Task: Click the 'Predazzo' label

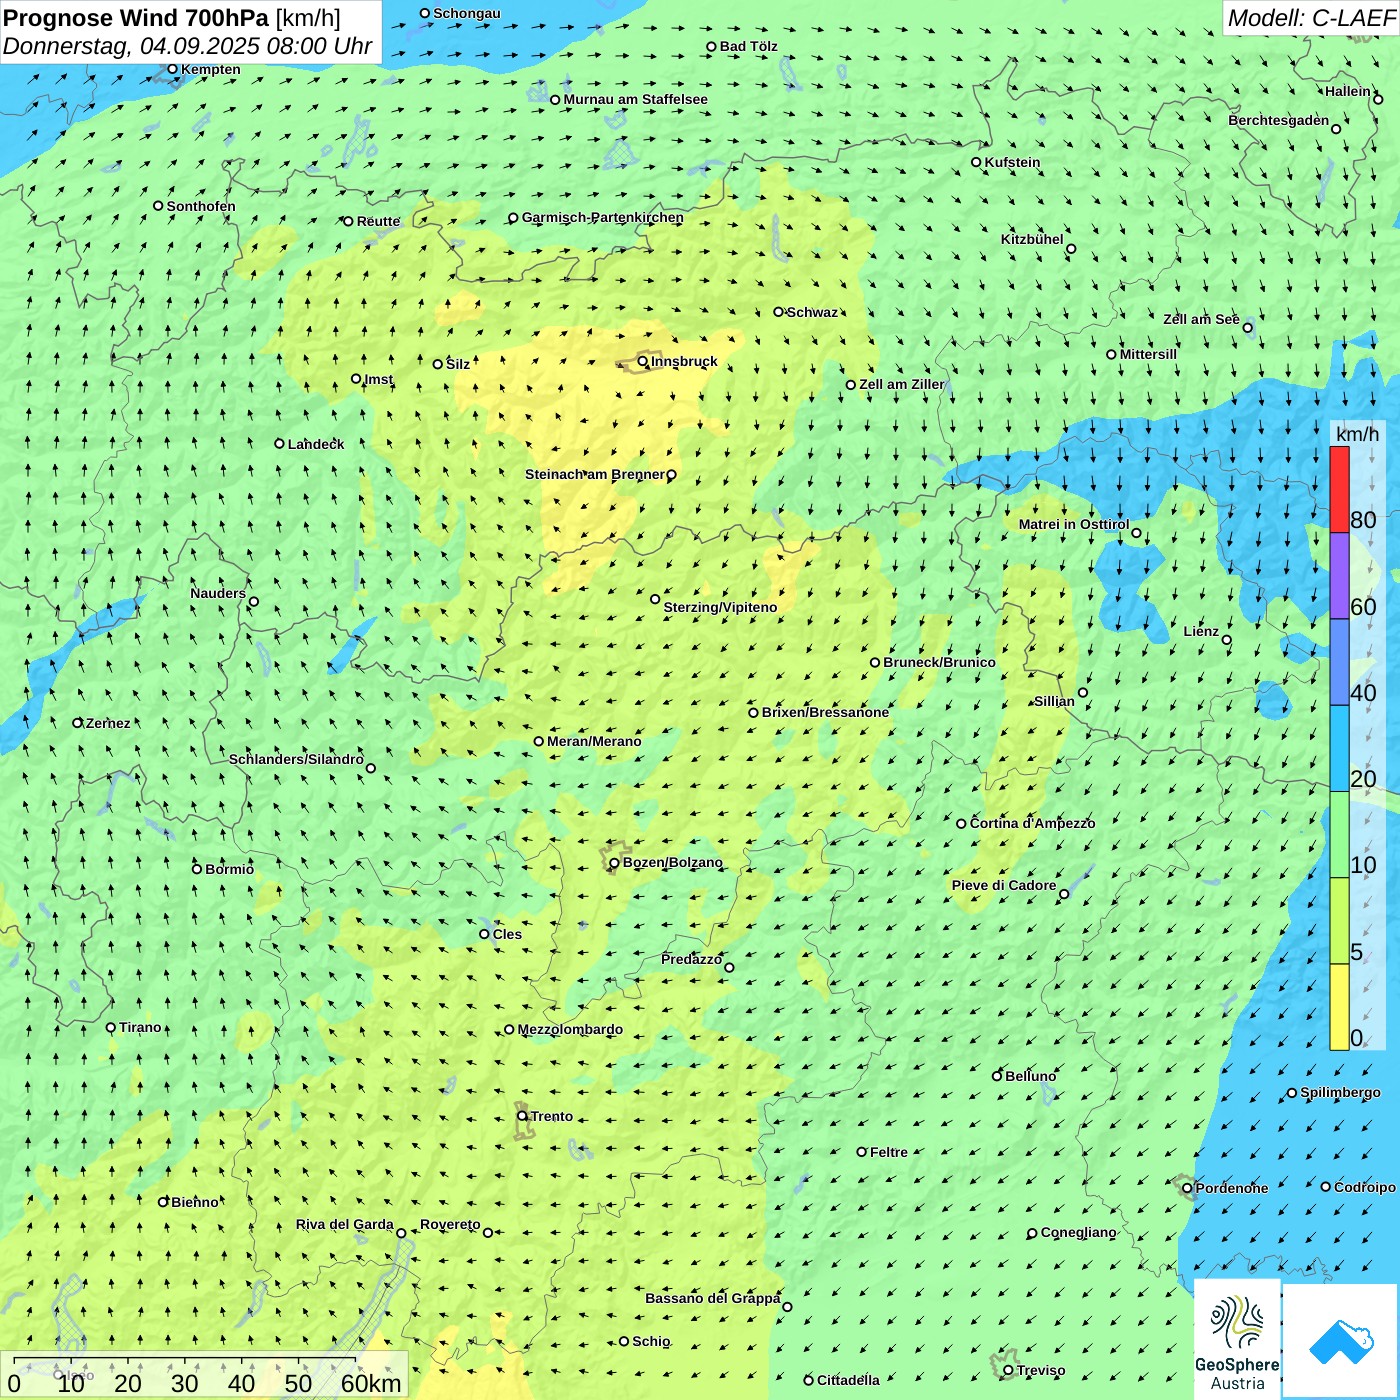Action: [x=691, y=959]
